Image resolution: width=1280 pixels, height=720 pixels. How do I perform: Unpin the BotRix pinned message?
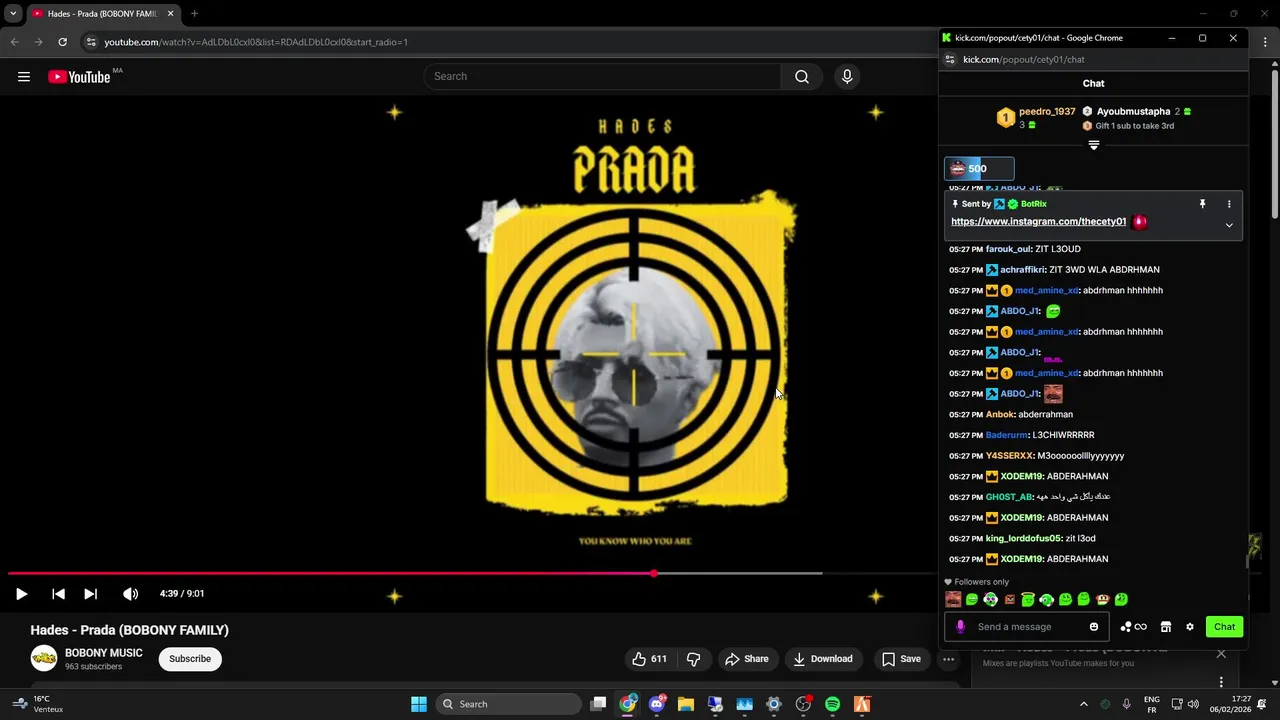[x=1202, y=204]
